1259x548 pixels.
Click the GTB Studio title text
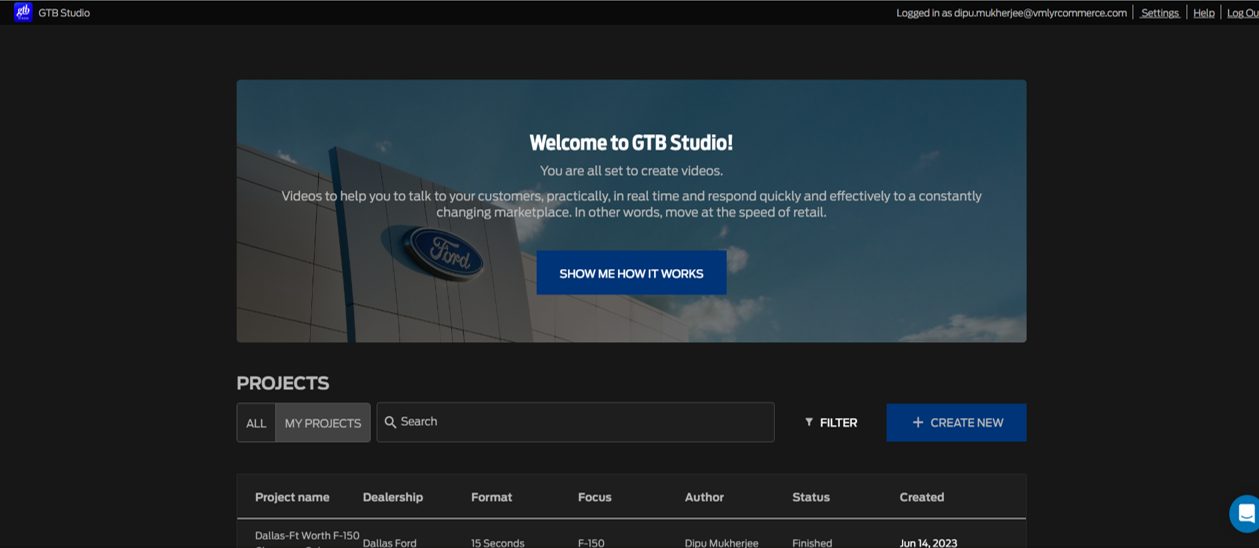coord(64,13)
